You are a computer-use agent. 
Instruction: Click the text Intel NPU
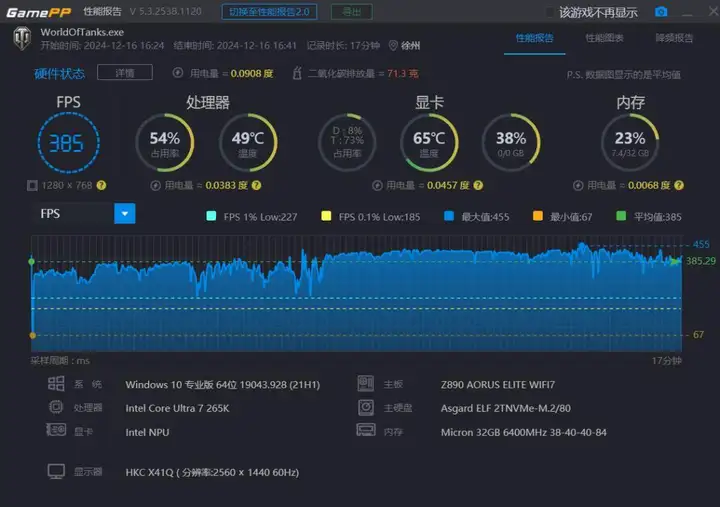coord(147,432)
